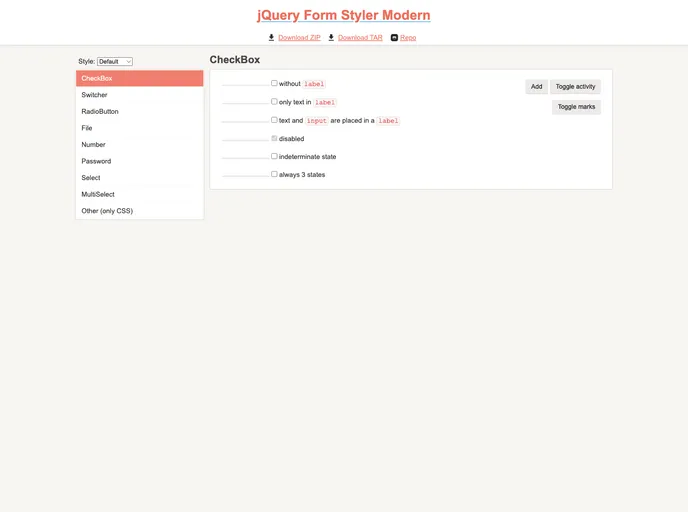Show the Password section
The image size is (688, 512).
coord(140,161)
